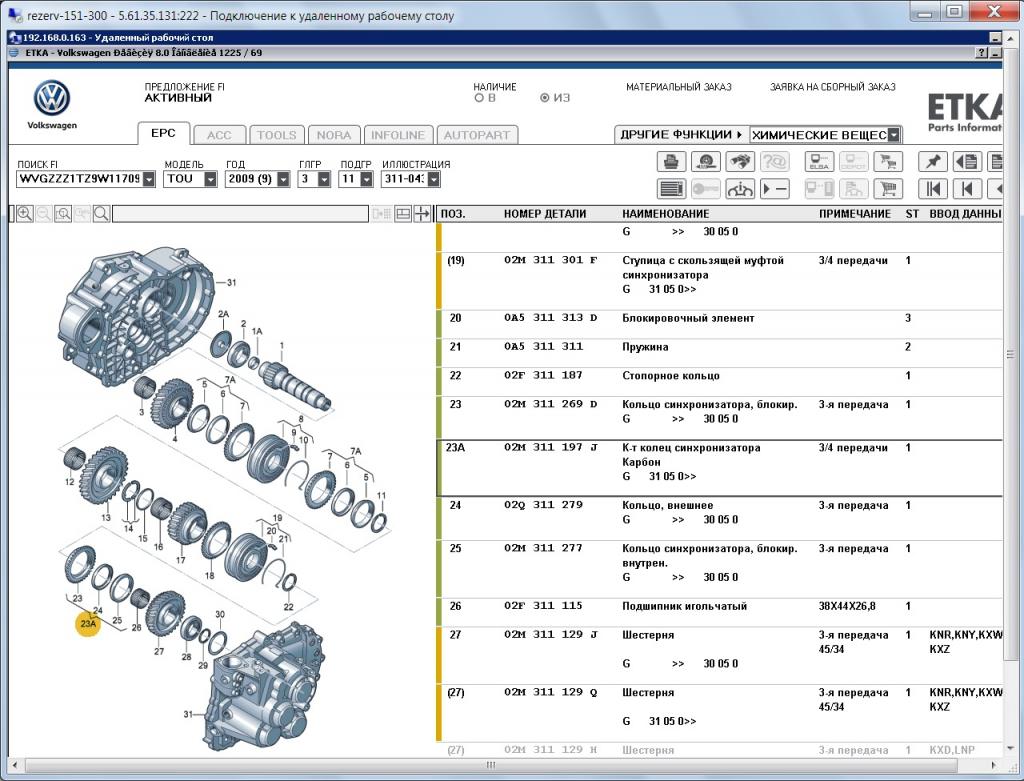Switch to the ACC tab
Screen dimensions: 1024x781
219,135
